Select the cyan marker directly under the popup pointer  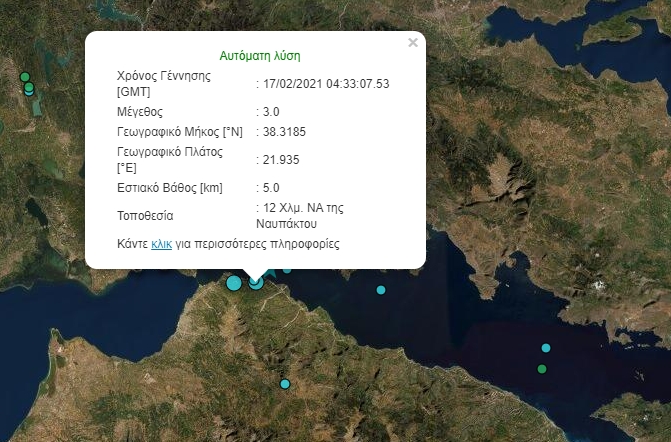coord(256,283)
